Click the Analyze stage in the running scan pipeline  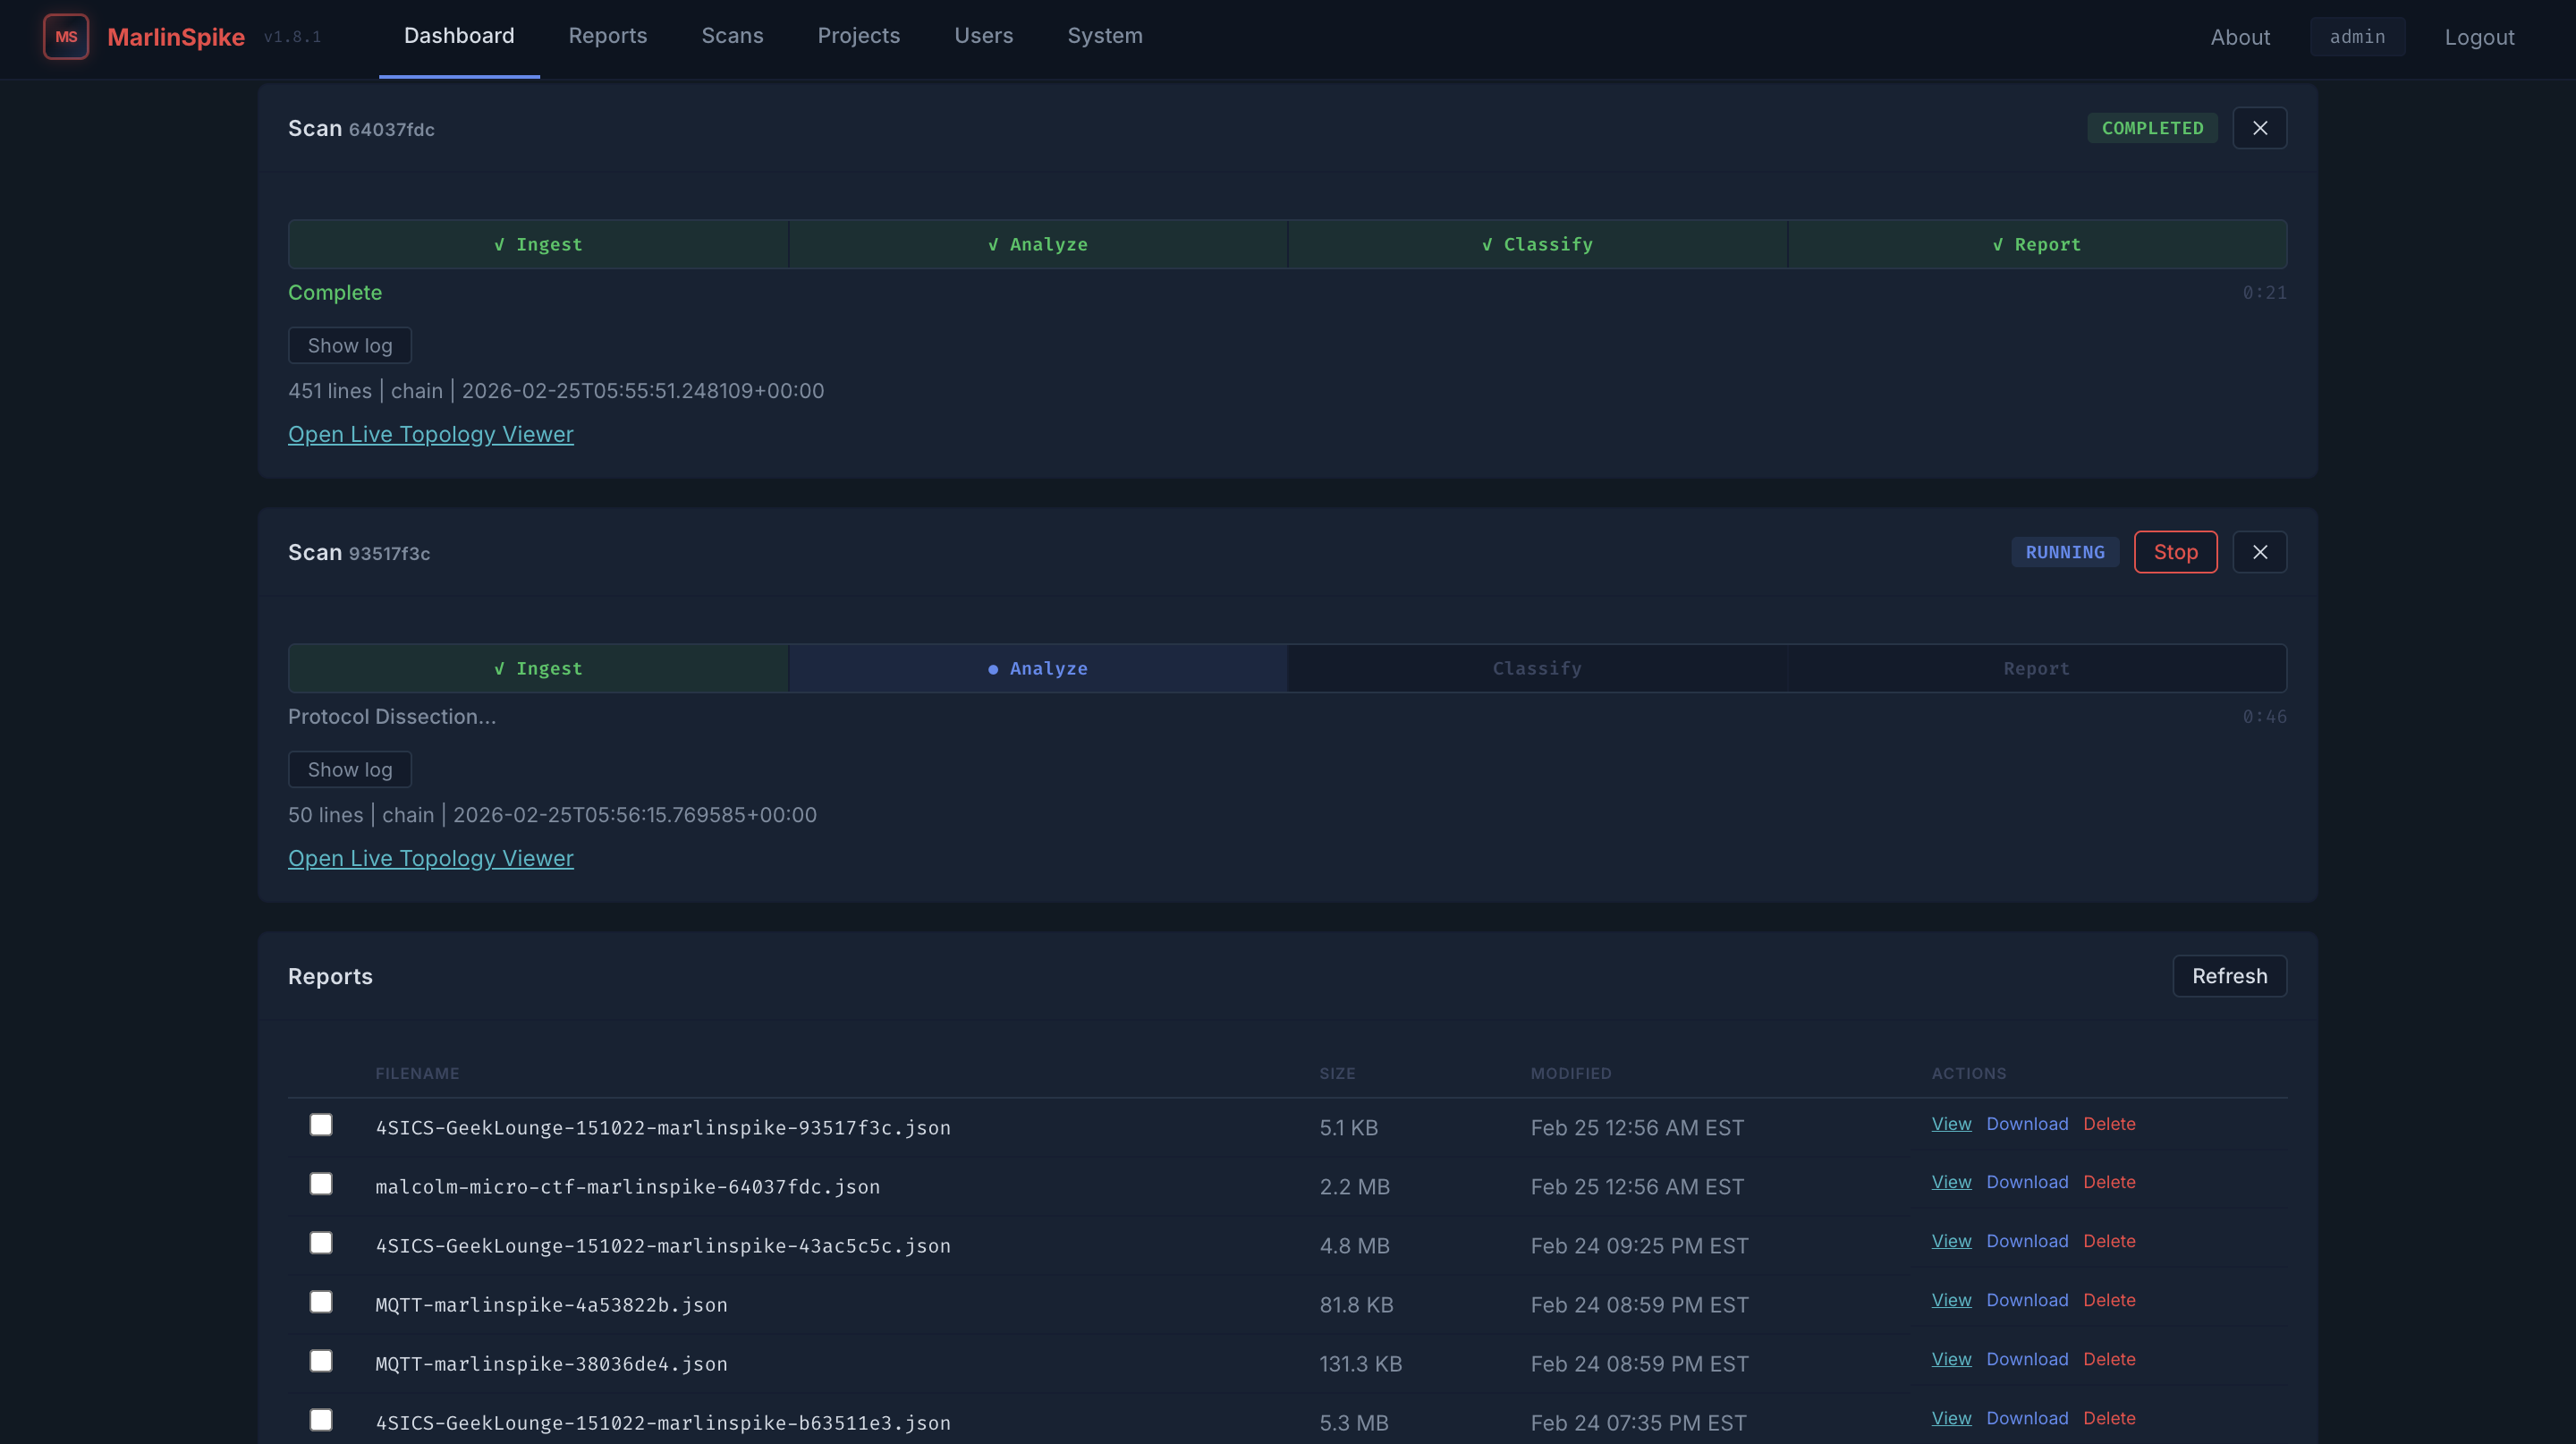tap(1037, 668)
